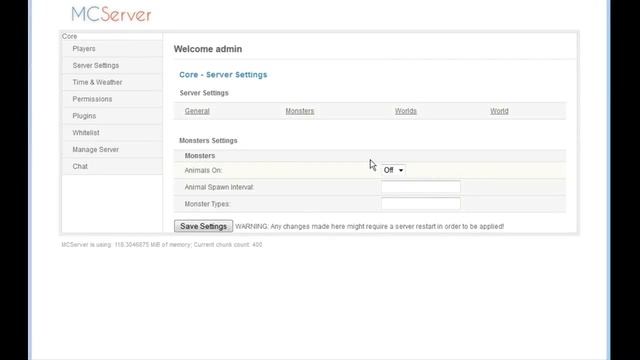Click the 'Core' sidebar section label
Viewport: 640px width, 360px height.
69,36
